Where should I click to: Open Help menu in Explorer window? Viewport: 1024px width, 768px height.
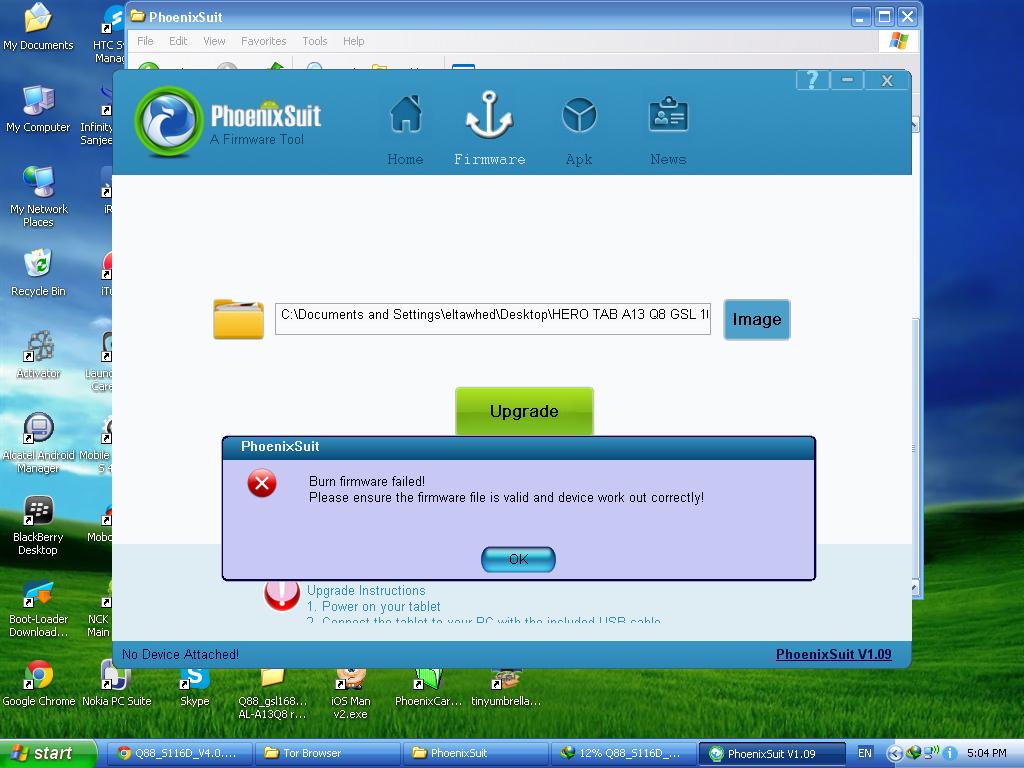tap(354, 41)
